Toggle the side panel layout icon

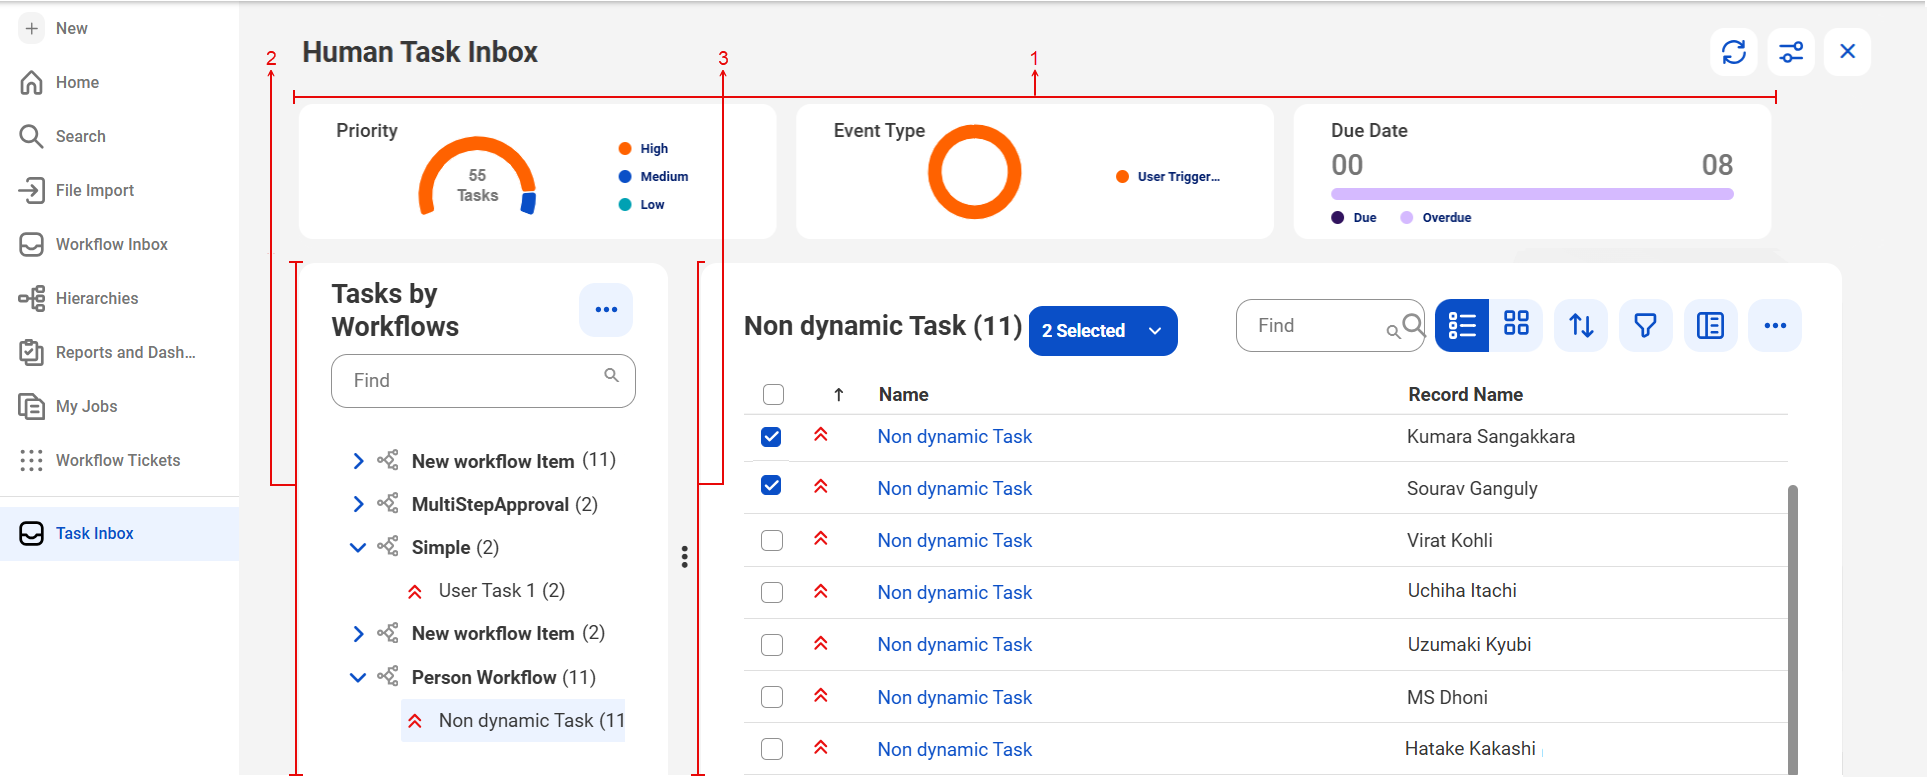coord(1710,325)
